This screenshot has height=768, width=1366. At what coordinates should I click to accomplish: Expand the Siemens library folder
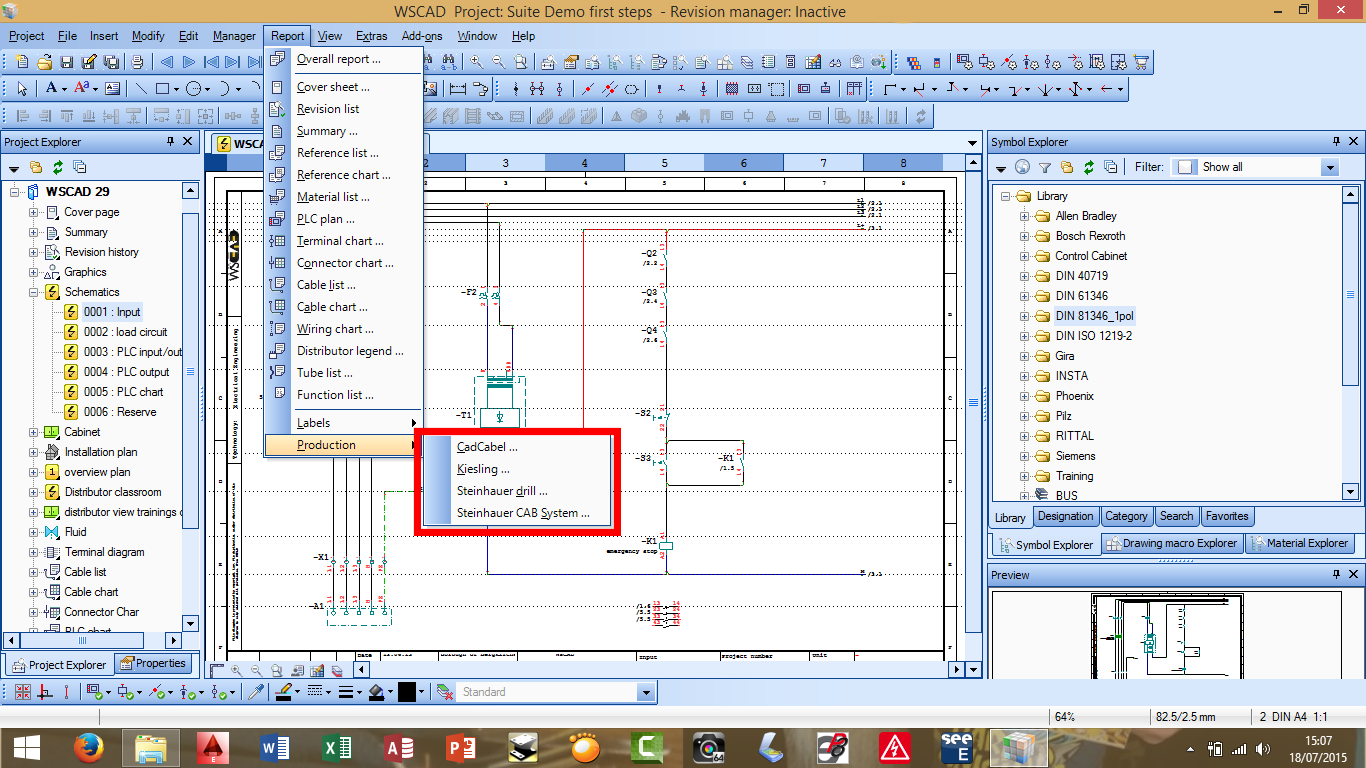point(1024,456)
